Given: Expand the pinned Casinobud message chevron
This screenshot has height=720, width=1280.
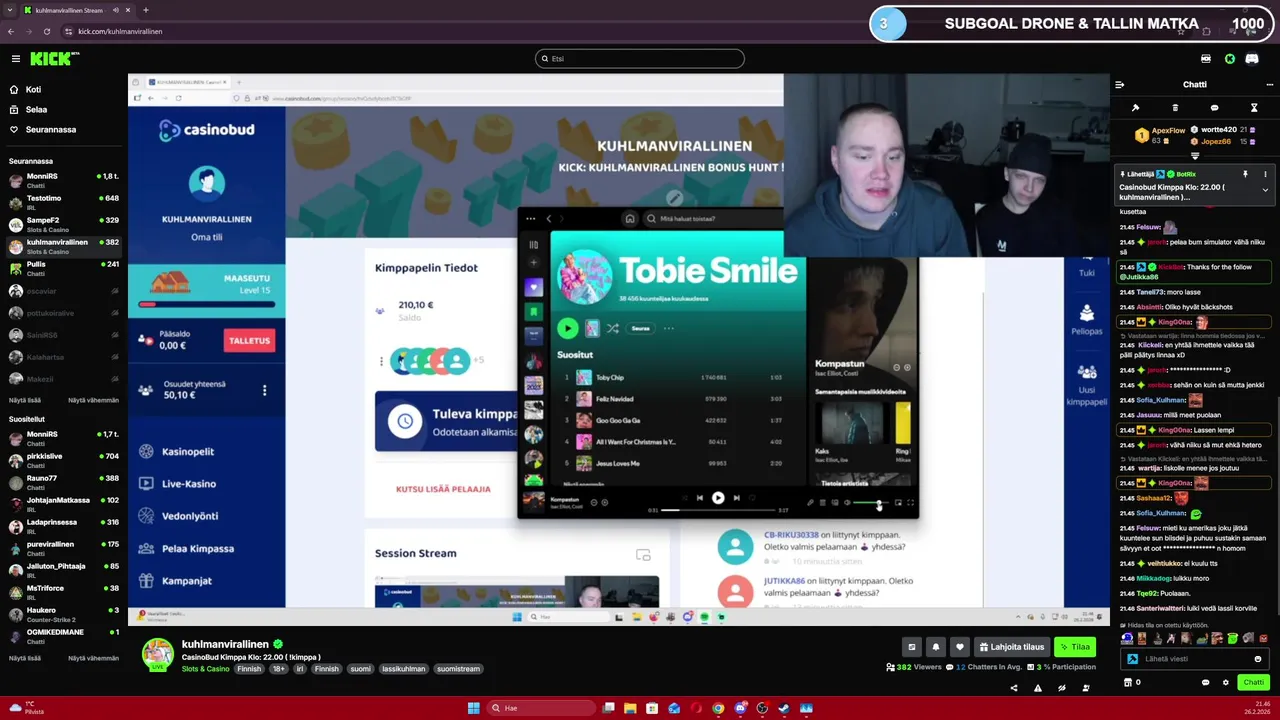Looking at the screenshot, I should (x=1265, y=190).
